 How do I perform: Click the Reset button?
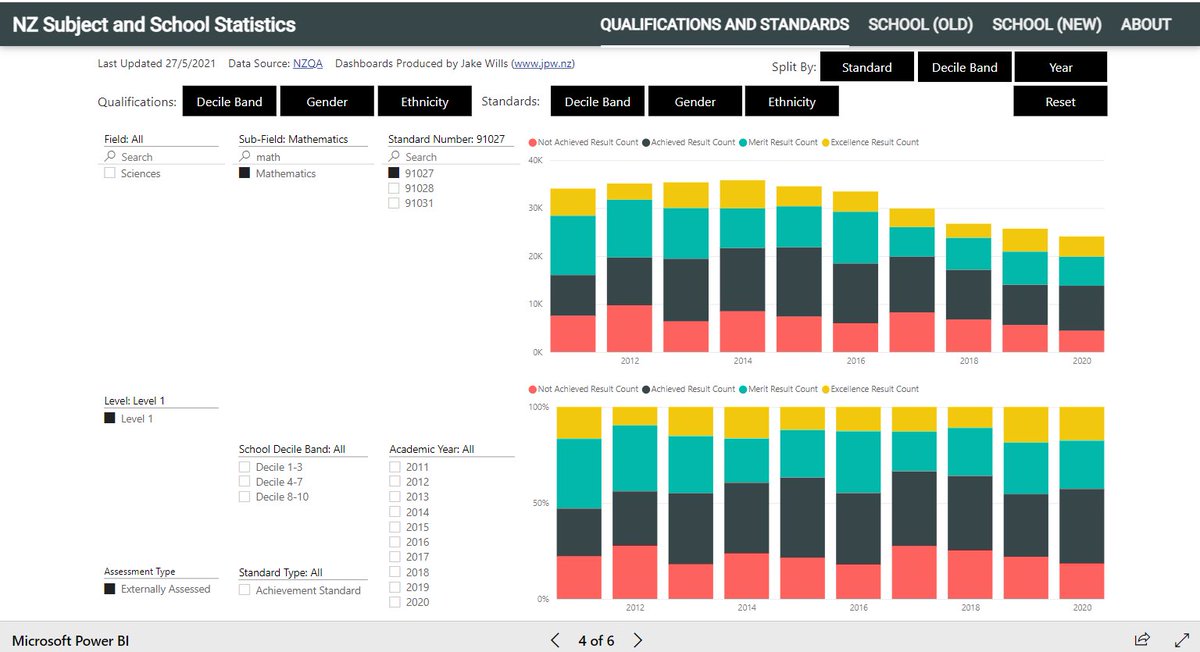click(x=1061, y=101)
